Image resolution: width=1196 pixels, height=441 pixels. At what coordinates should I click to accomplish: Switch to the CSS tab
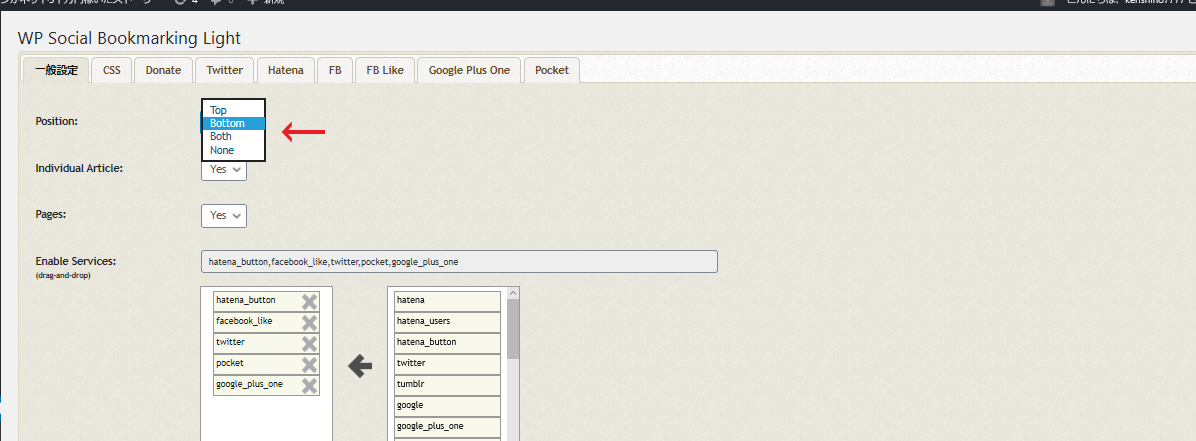[x=112, y=70]
